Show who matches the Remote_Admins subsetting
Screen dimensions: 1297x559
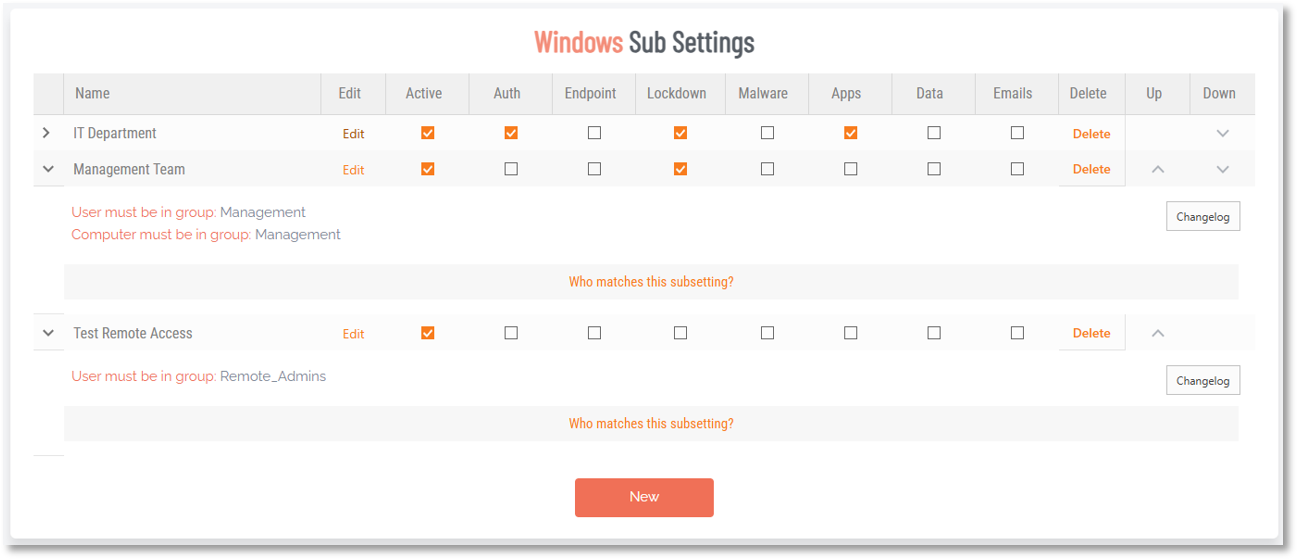(x=651, y=424)
